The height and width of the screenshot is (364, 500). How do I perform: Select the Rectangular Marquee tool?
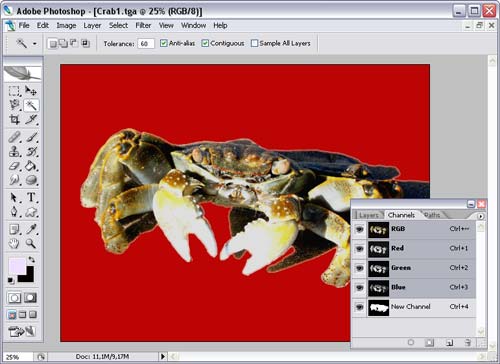tap(14, 91)
